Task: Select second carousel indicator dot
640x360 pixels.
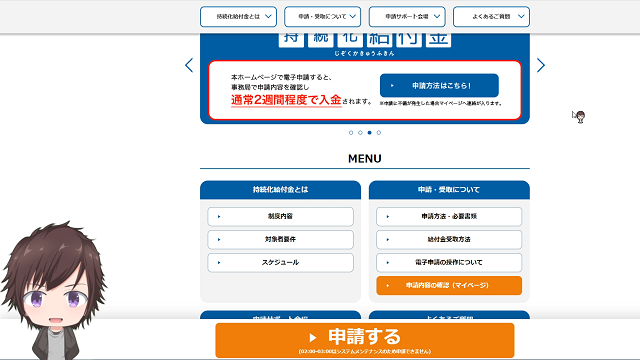Action: tap(360, 133)
